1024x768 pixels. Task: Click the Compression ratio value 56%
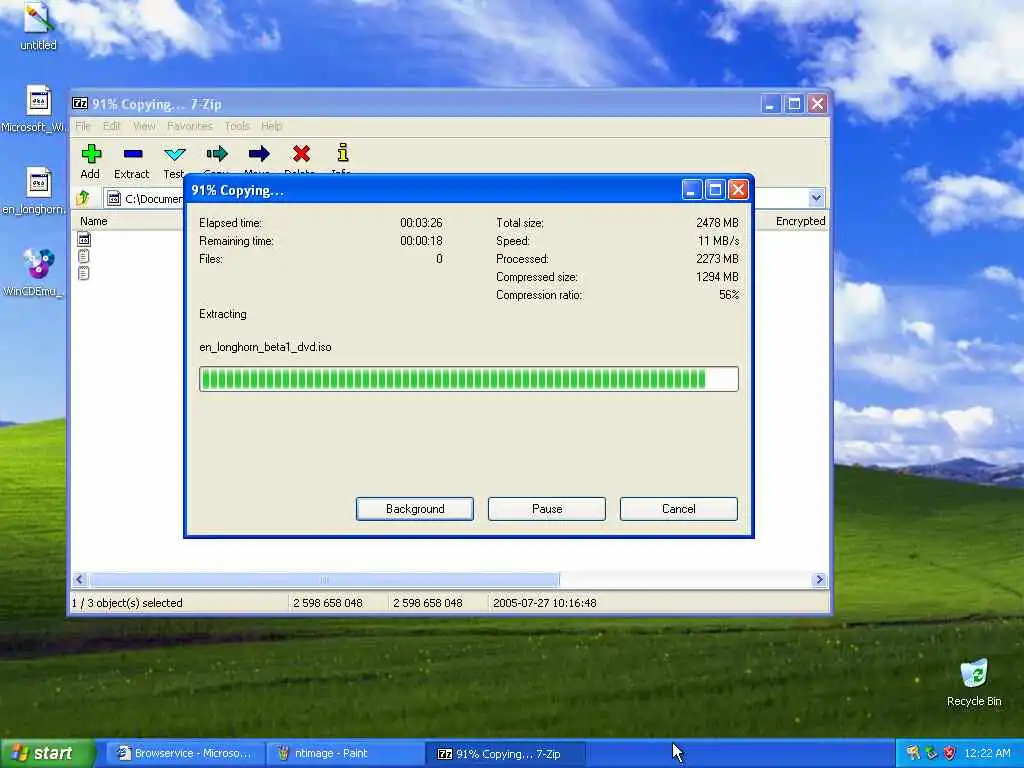click(x=729, y=295)
